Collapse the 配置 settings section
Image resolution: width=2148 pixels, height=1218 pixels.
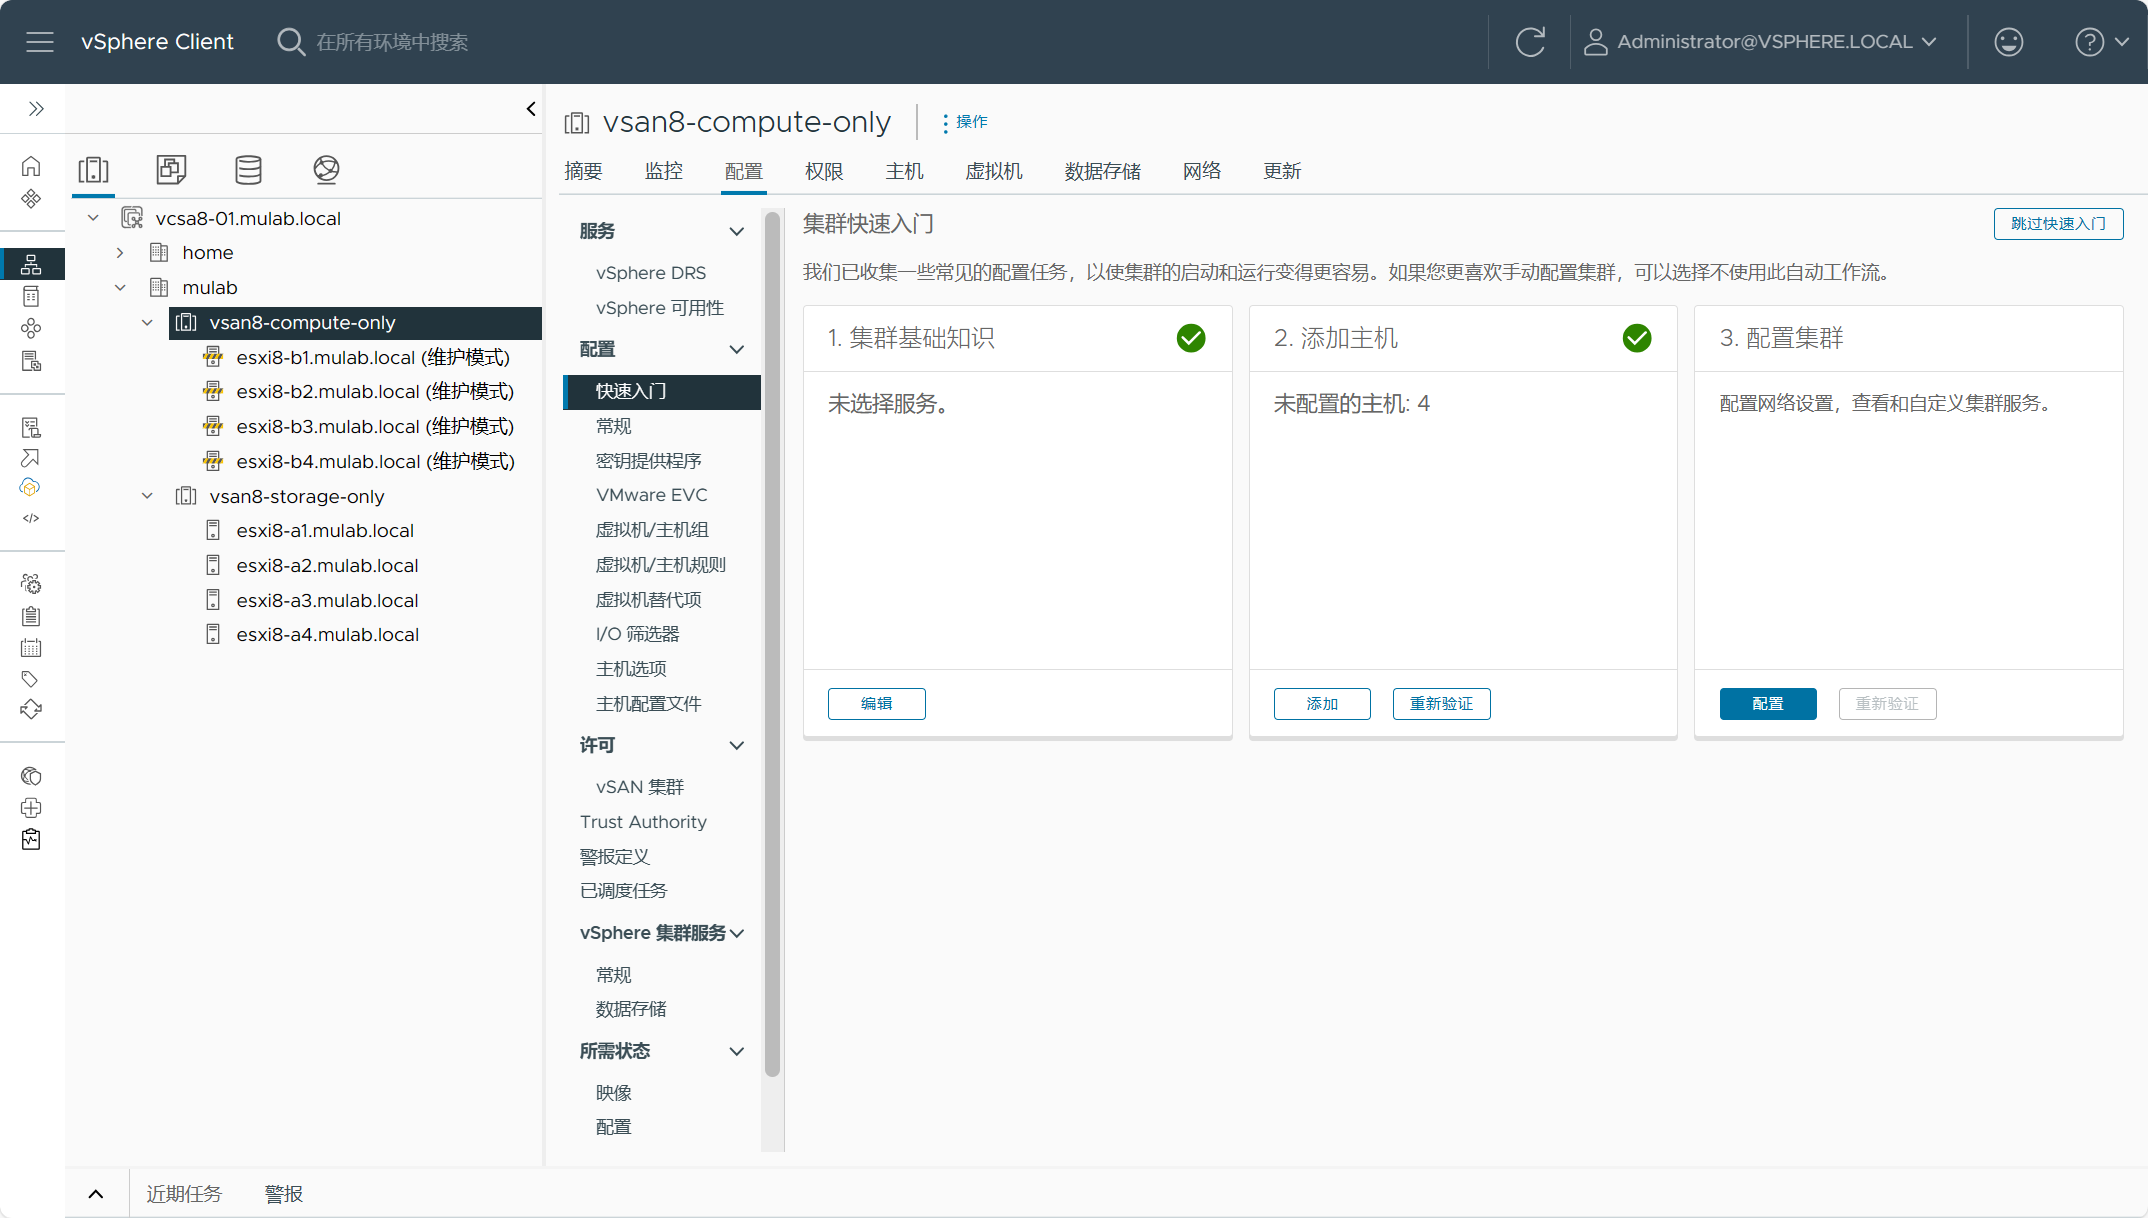pyautogui.click(x=737, y=350)
